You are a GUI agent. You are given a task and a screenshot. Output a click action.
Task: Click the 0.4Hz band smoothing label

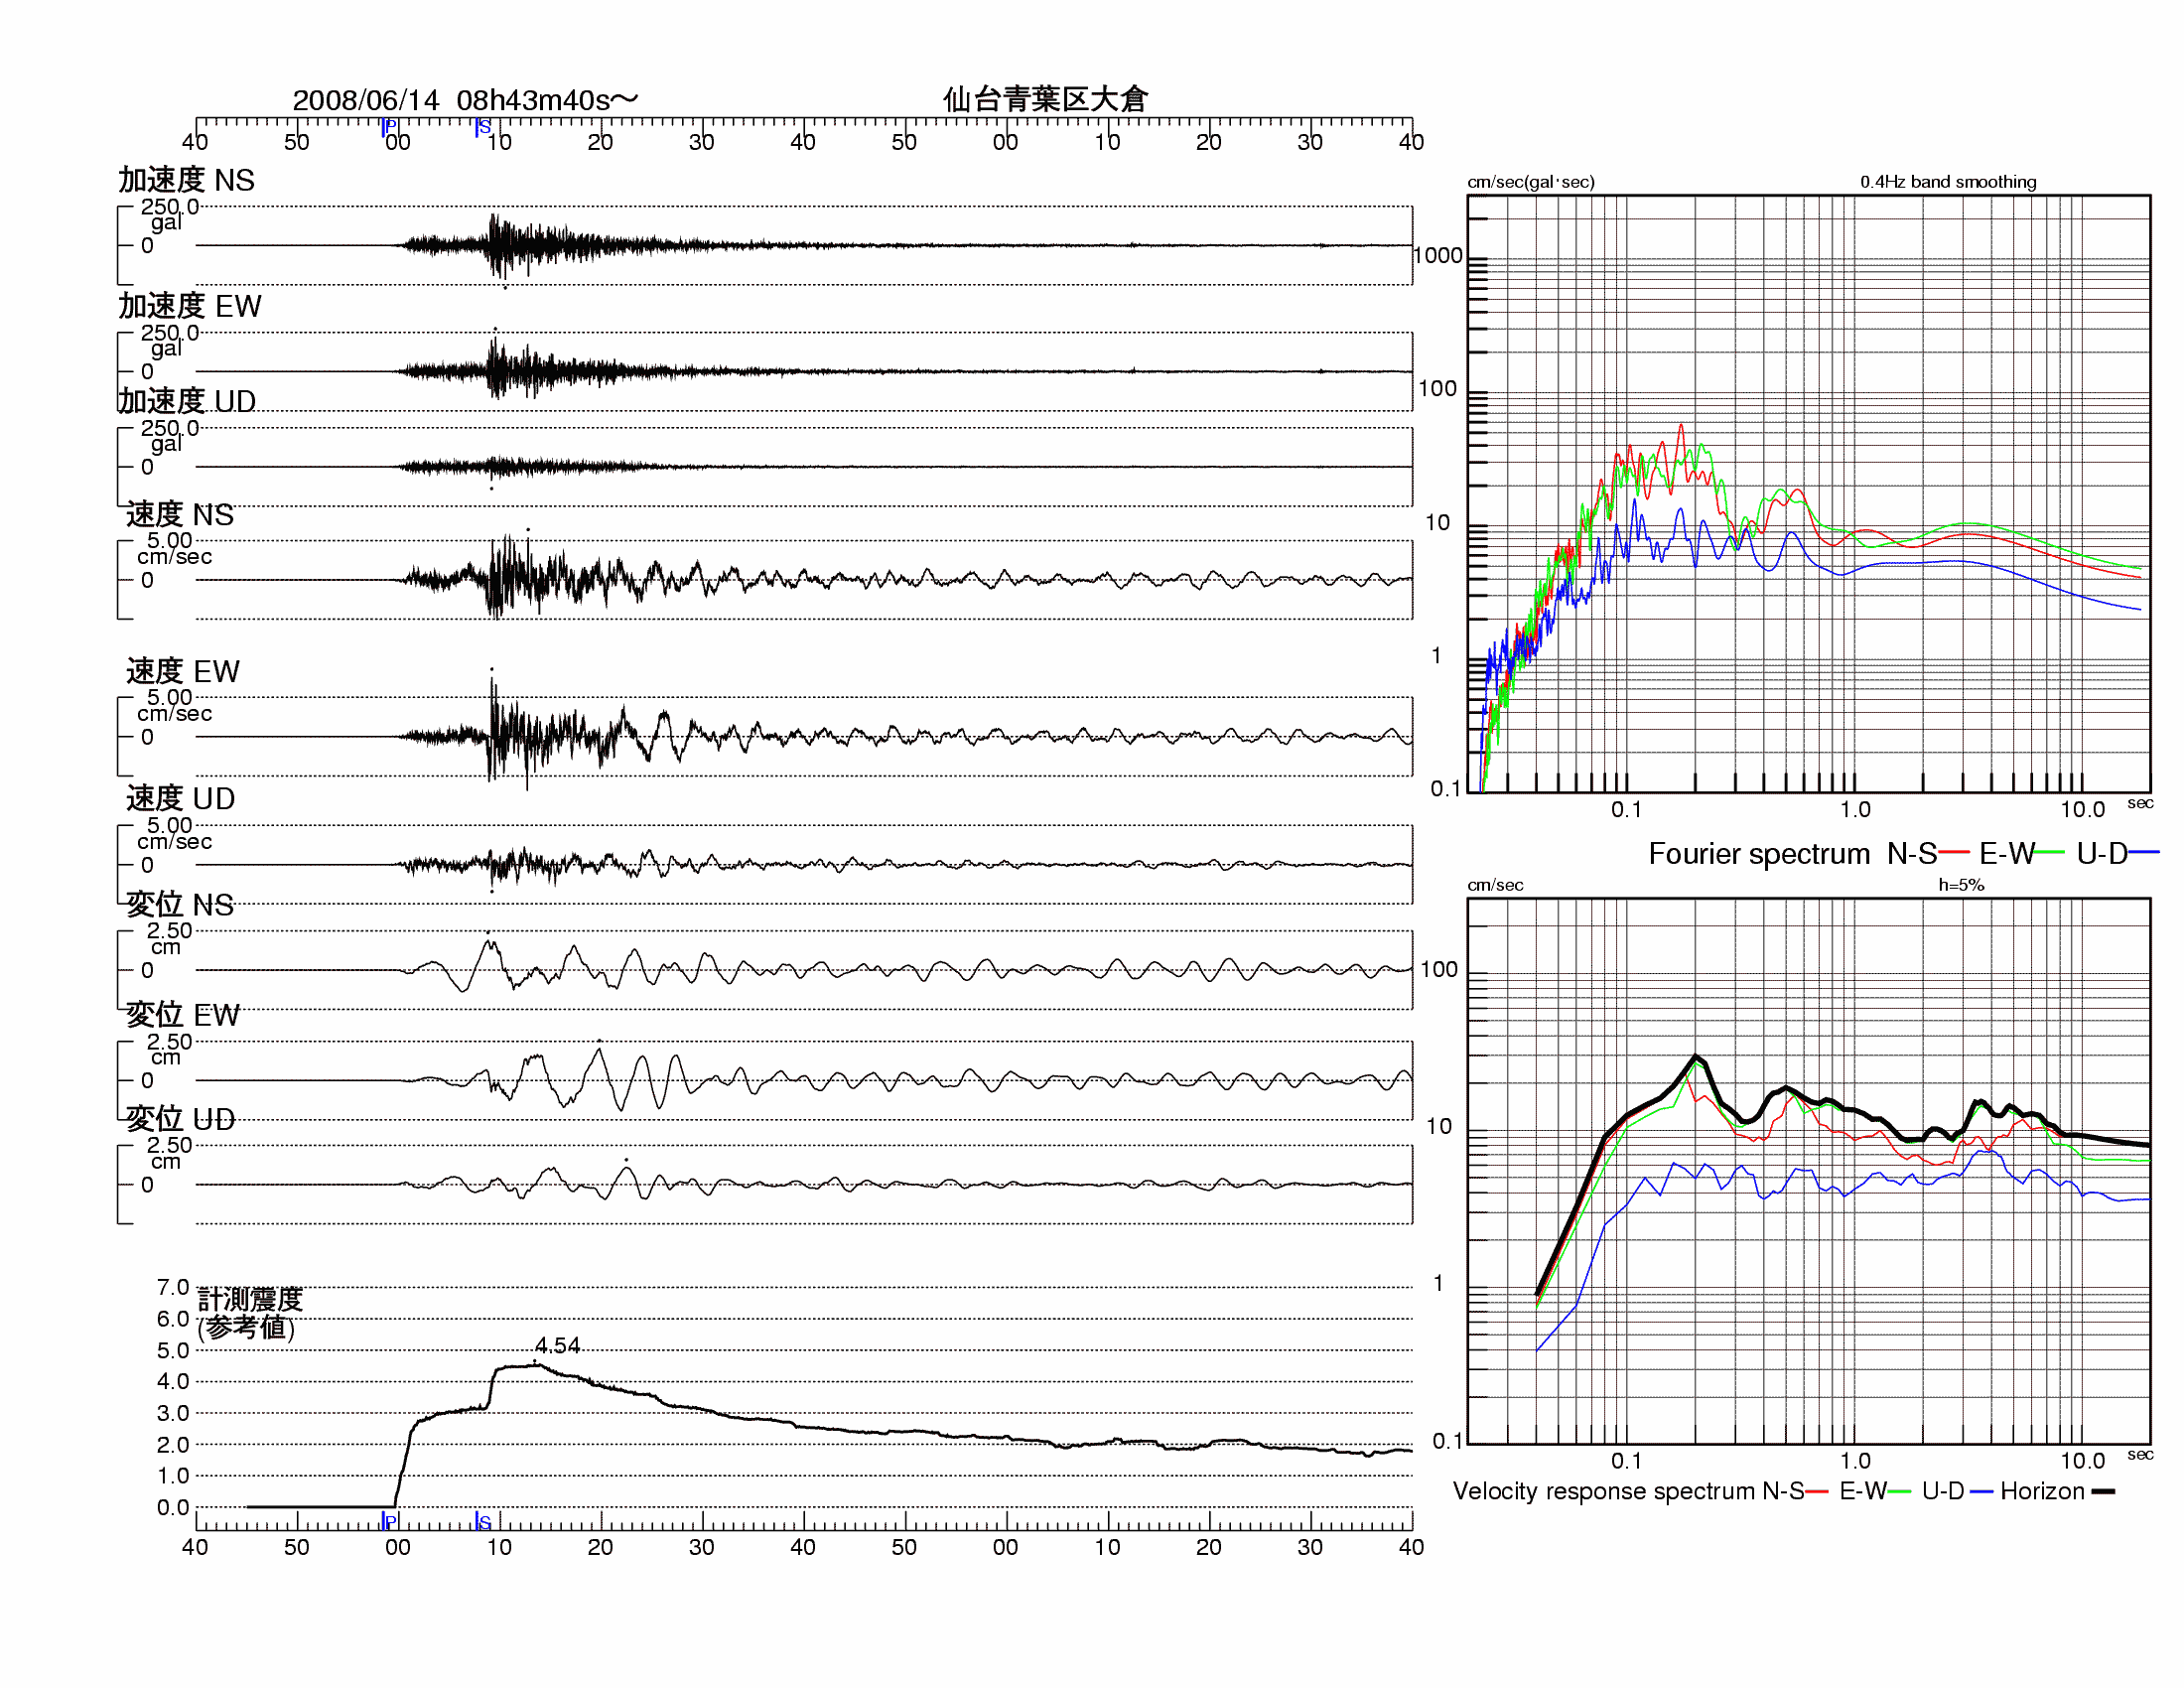(x=1947, y=182)
